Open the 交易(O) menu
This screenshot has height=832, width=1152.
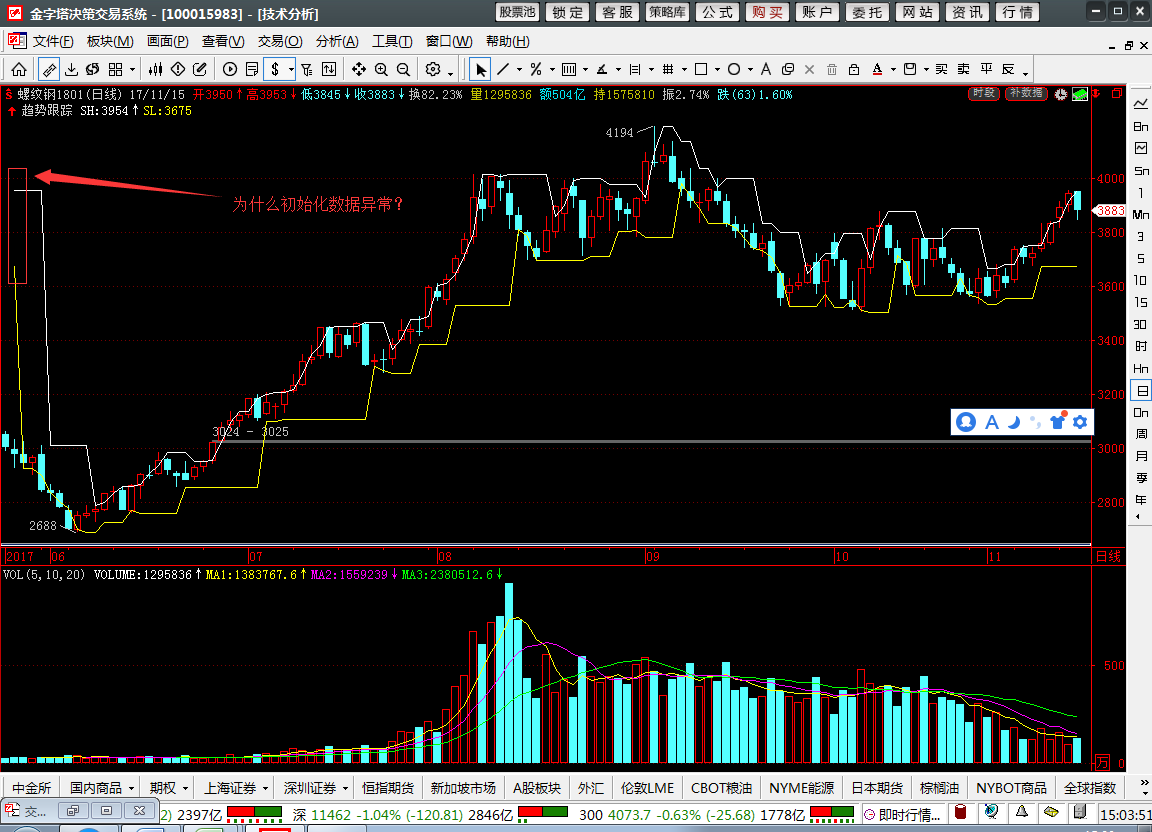coord(280,41)
